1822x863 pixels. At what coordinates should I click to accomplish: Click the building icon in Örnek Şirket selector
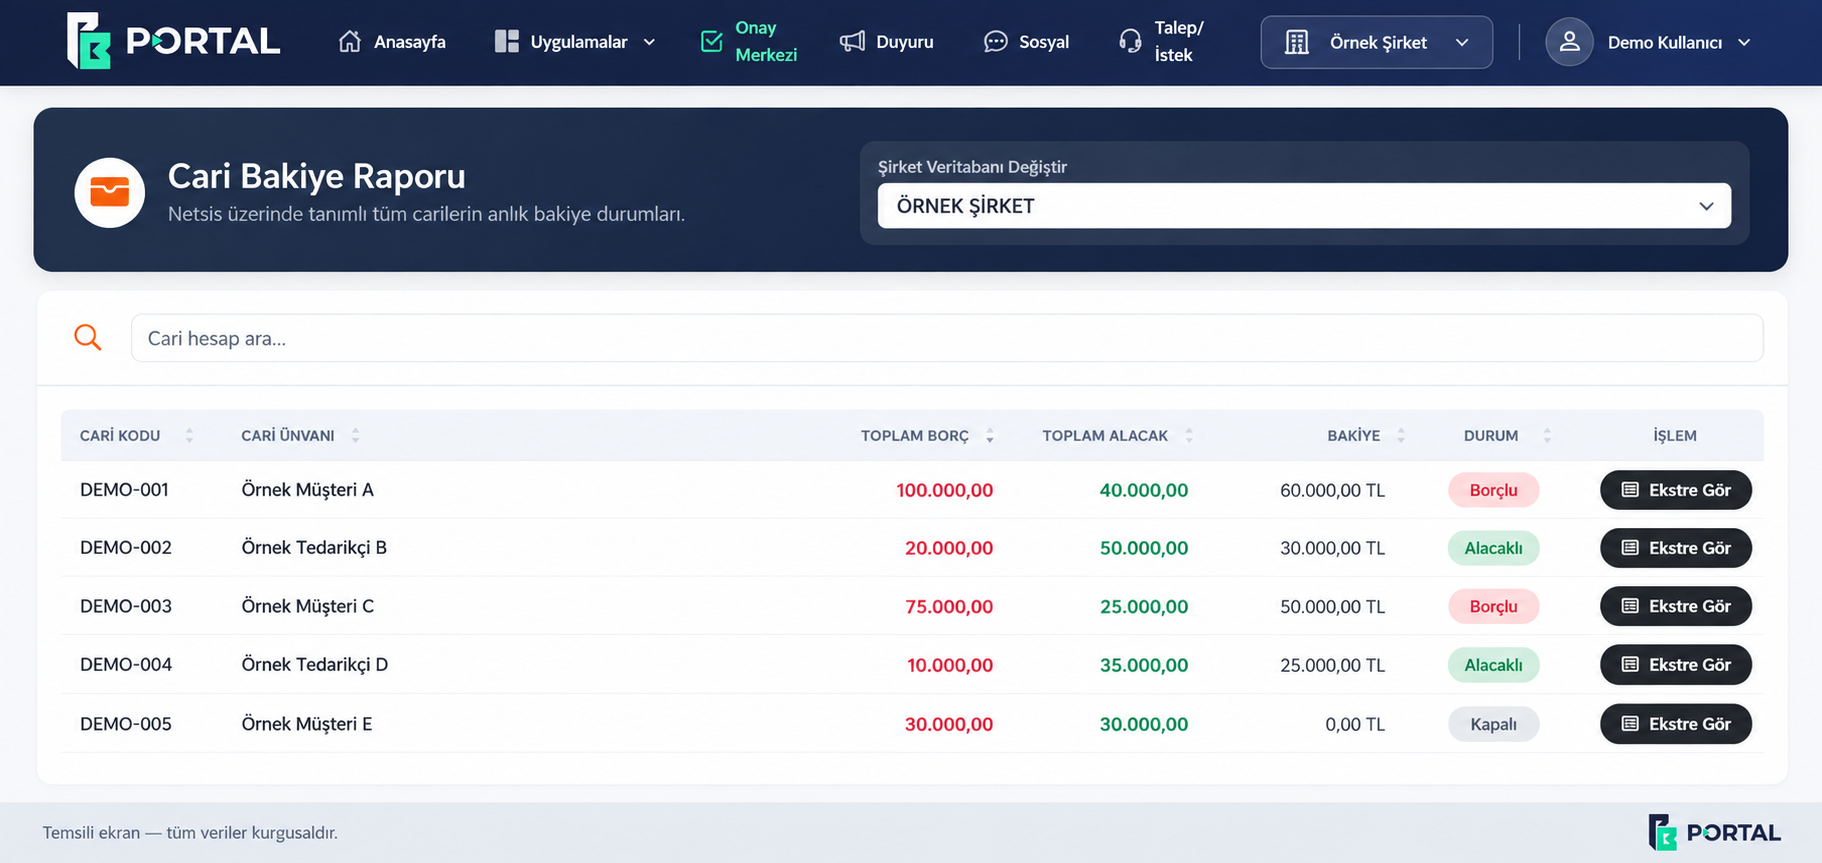pyautogui.click(x=1296, y=42)
